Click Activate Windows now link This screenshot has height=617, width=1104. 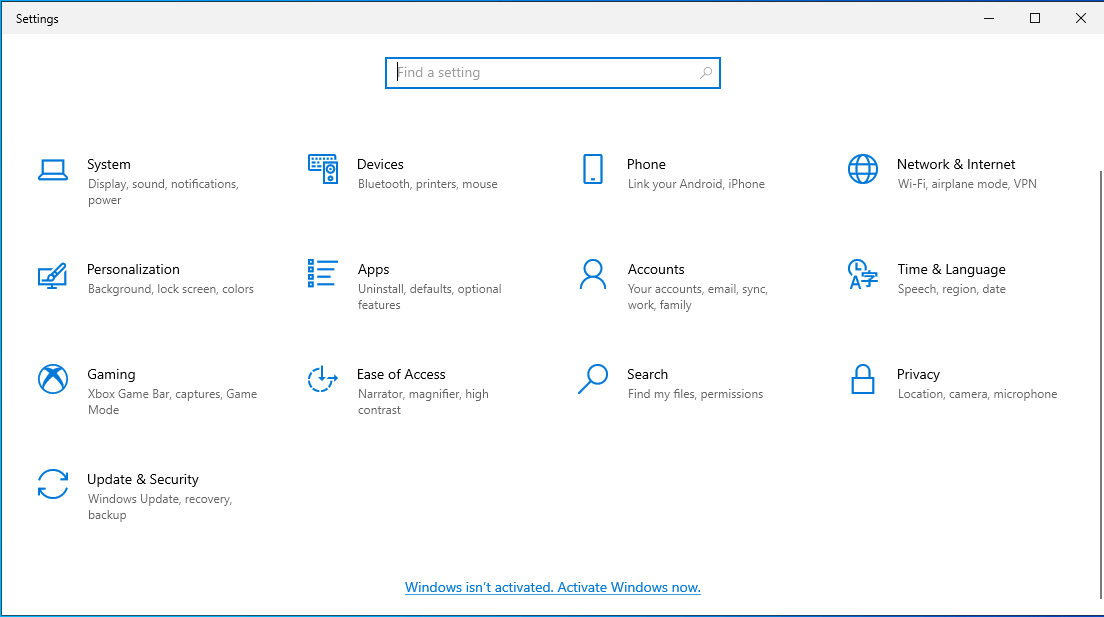(553, 587)
